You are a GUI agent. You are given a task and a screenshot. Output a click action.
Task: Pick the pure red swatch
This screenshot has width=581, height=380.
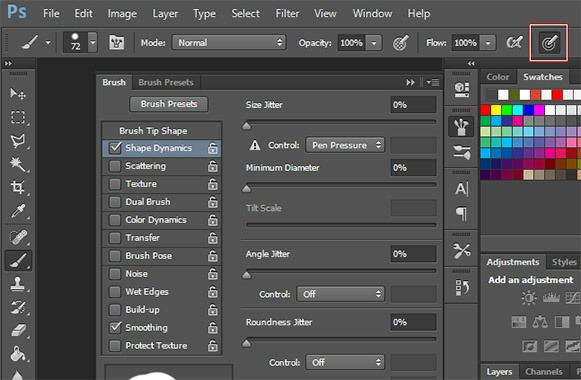(485, 110)
